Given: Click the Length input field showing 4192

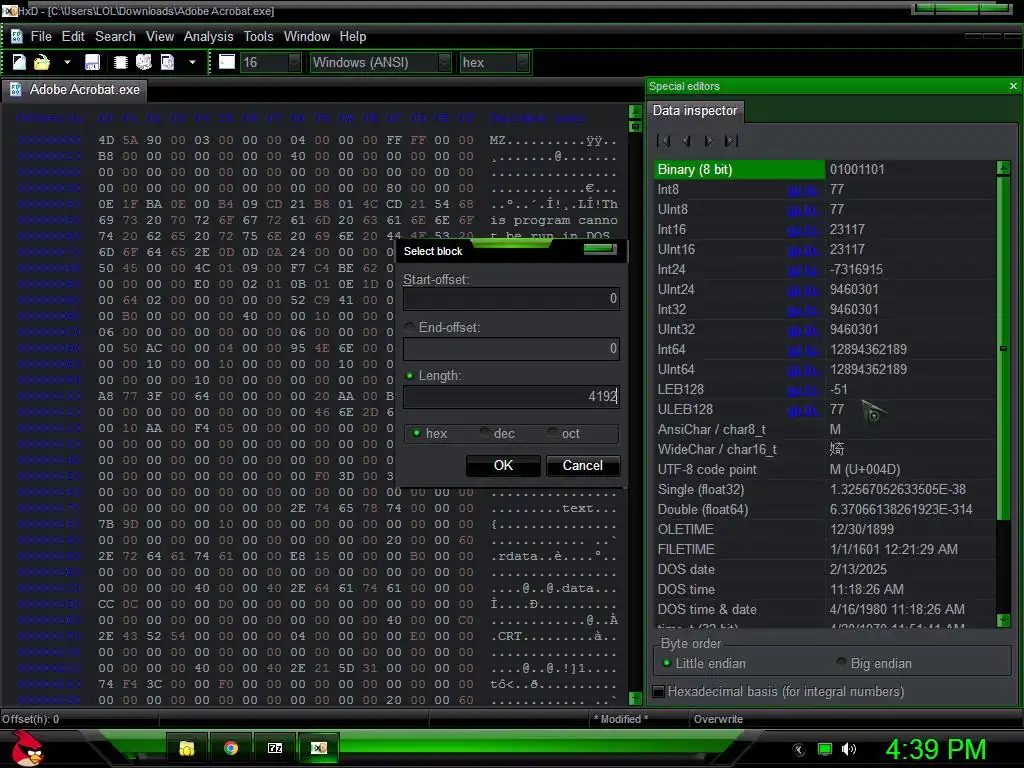Looking at the screenshot, I should (511, 397).
